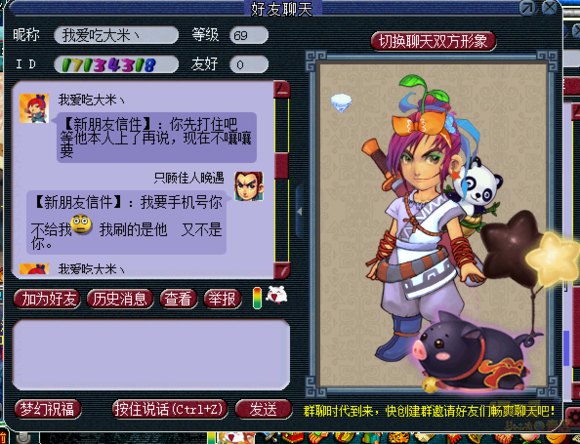Click the 我爱吃大米 sender avatar in chat
580x444 pixels.
[34, 108]
